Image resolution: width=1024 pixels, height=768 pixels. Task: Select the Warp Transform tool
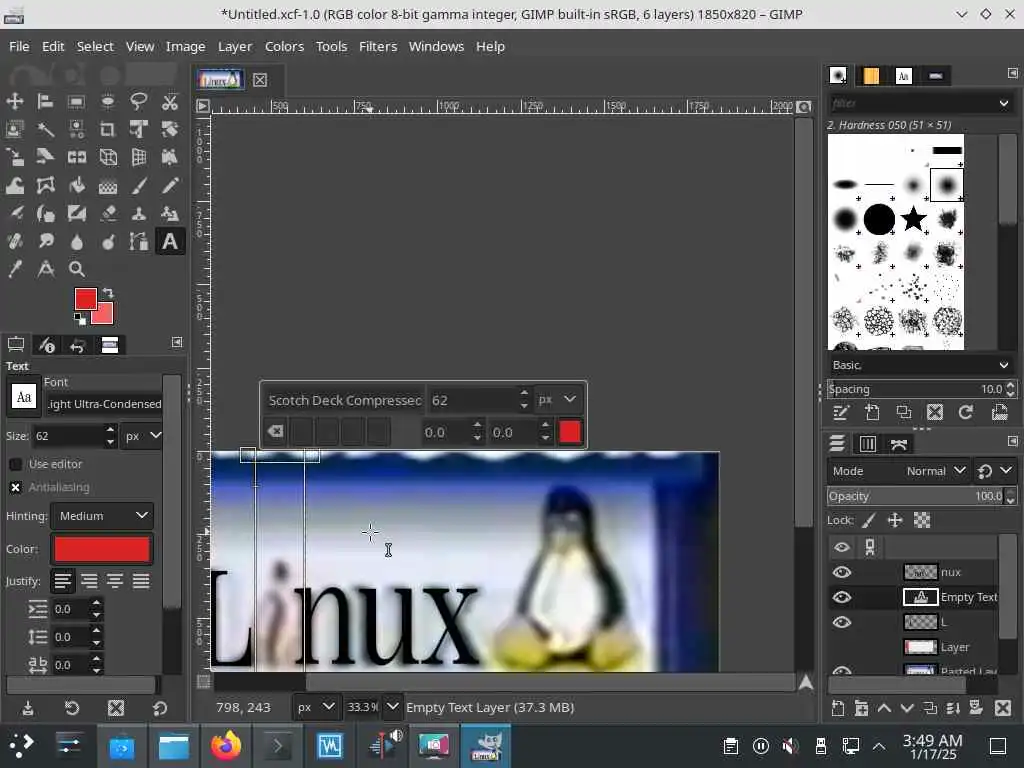coord(14,185)
